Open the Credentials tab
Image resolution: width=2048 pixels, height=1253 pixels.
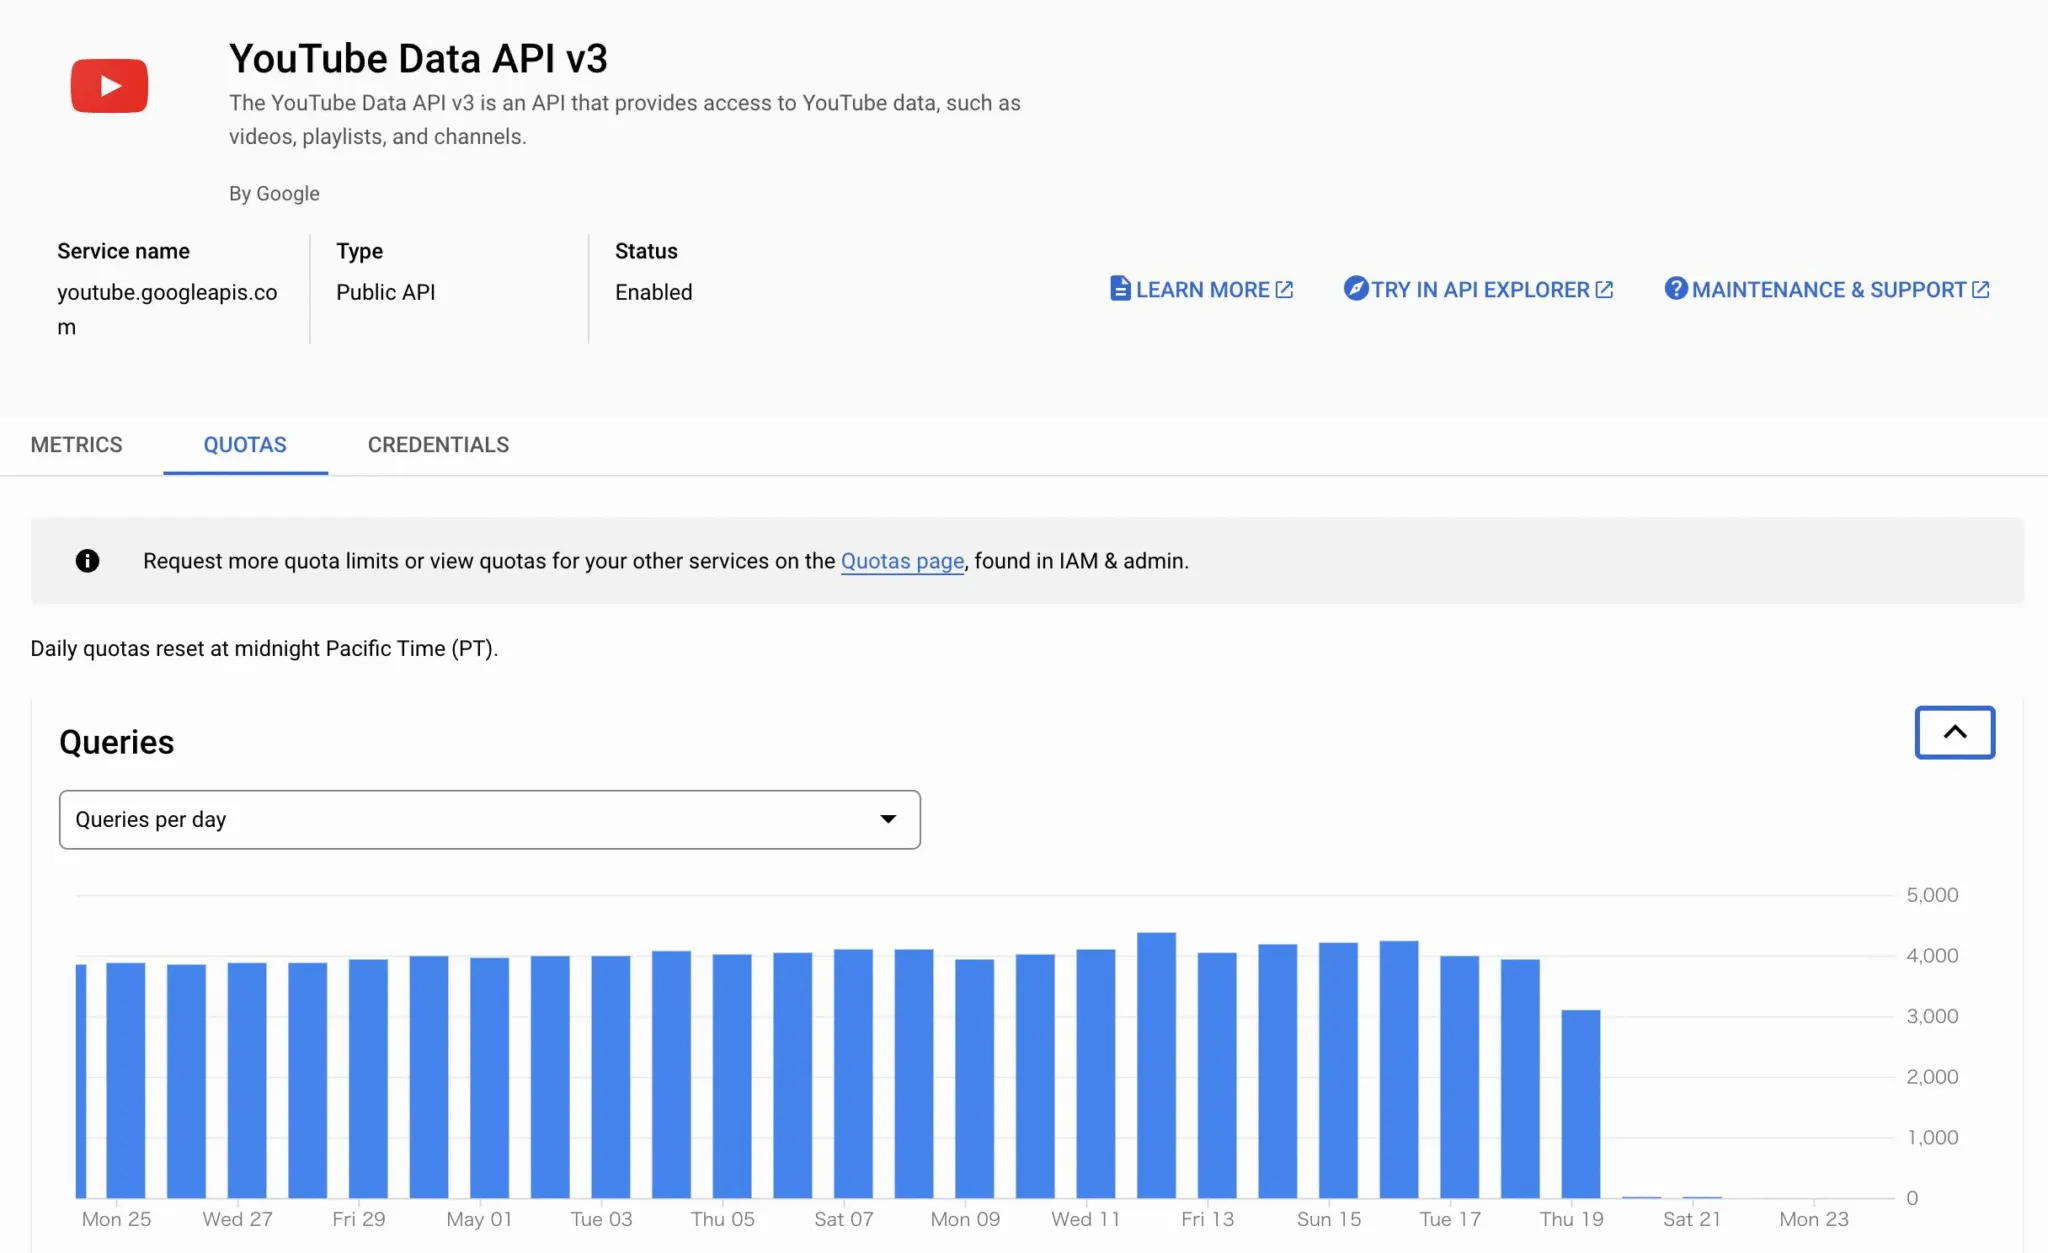[438, 445]
